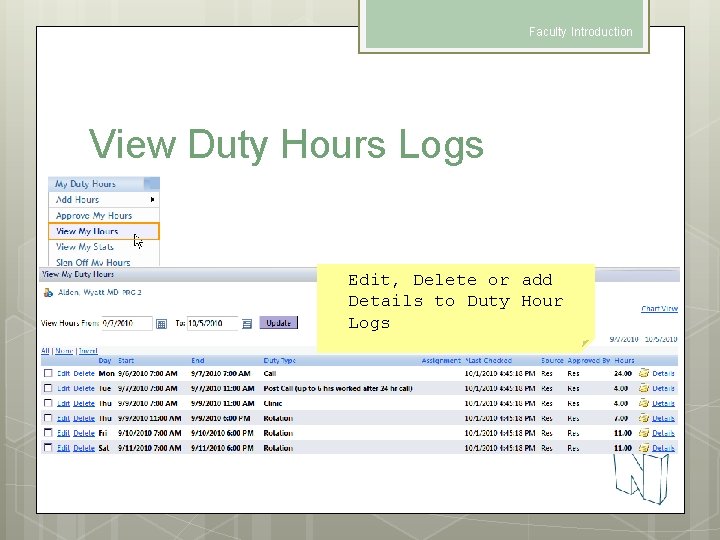Click the details folder icon in the Clinic row

pyautogui.click(x=644, y=403)
